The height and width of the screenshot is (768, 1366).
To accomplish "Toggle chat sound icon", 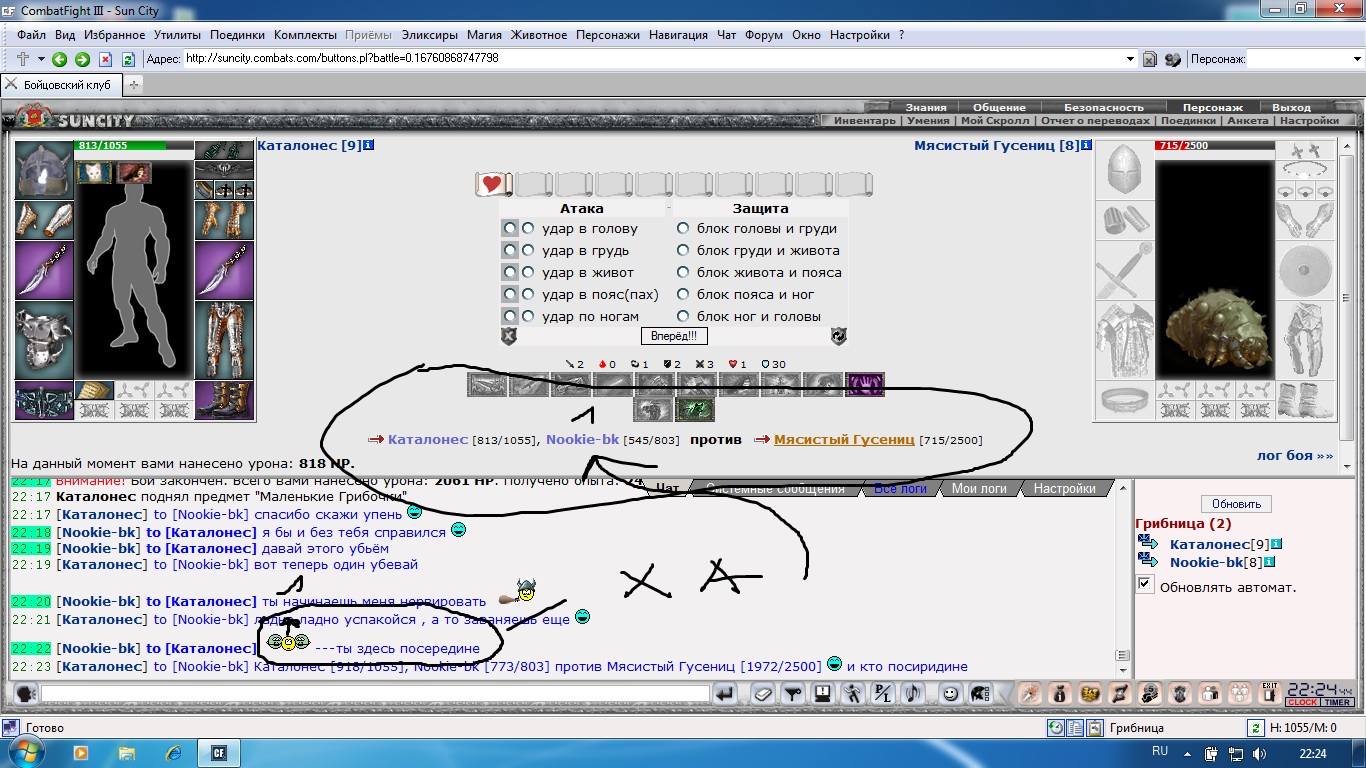I will pos(912,693).
